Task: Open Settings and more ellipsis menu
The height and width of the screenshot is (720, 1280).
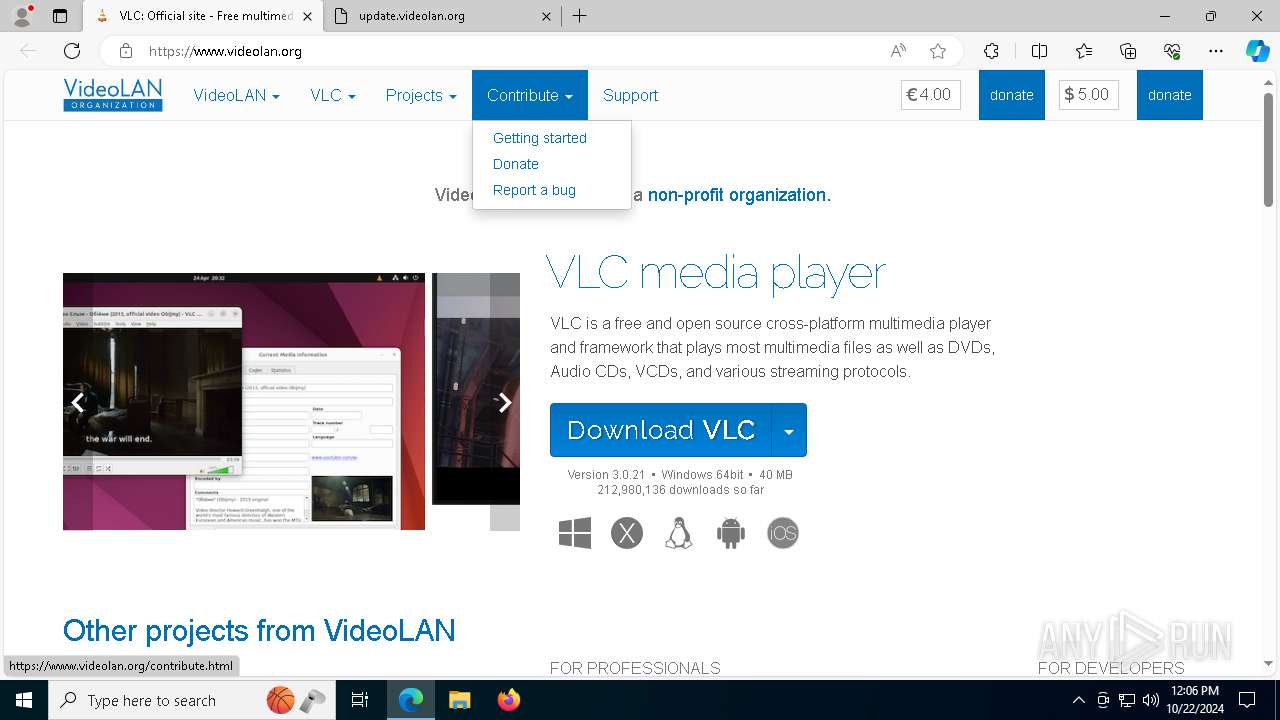Action: pos(1216,51)
